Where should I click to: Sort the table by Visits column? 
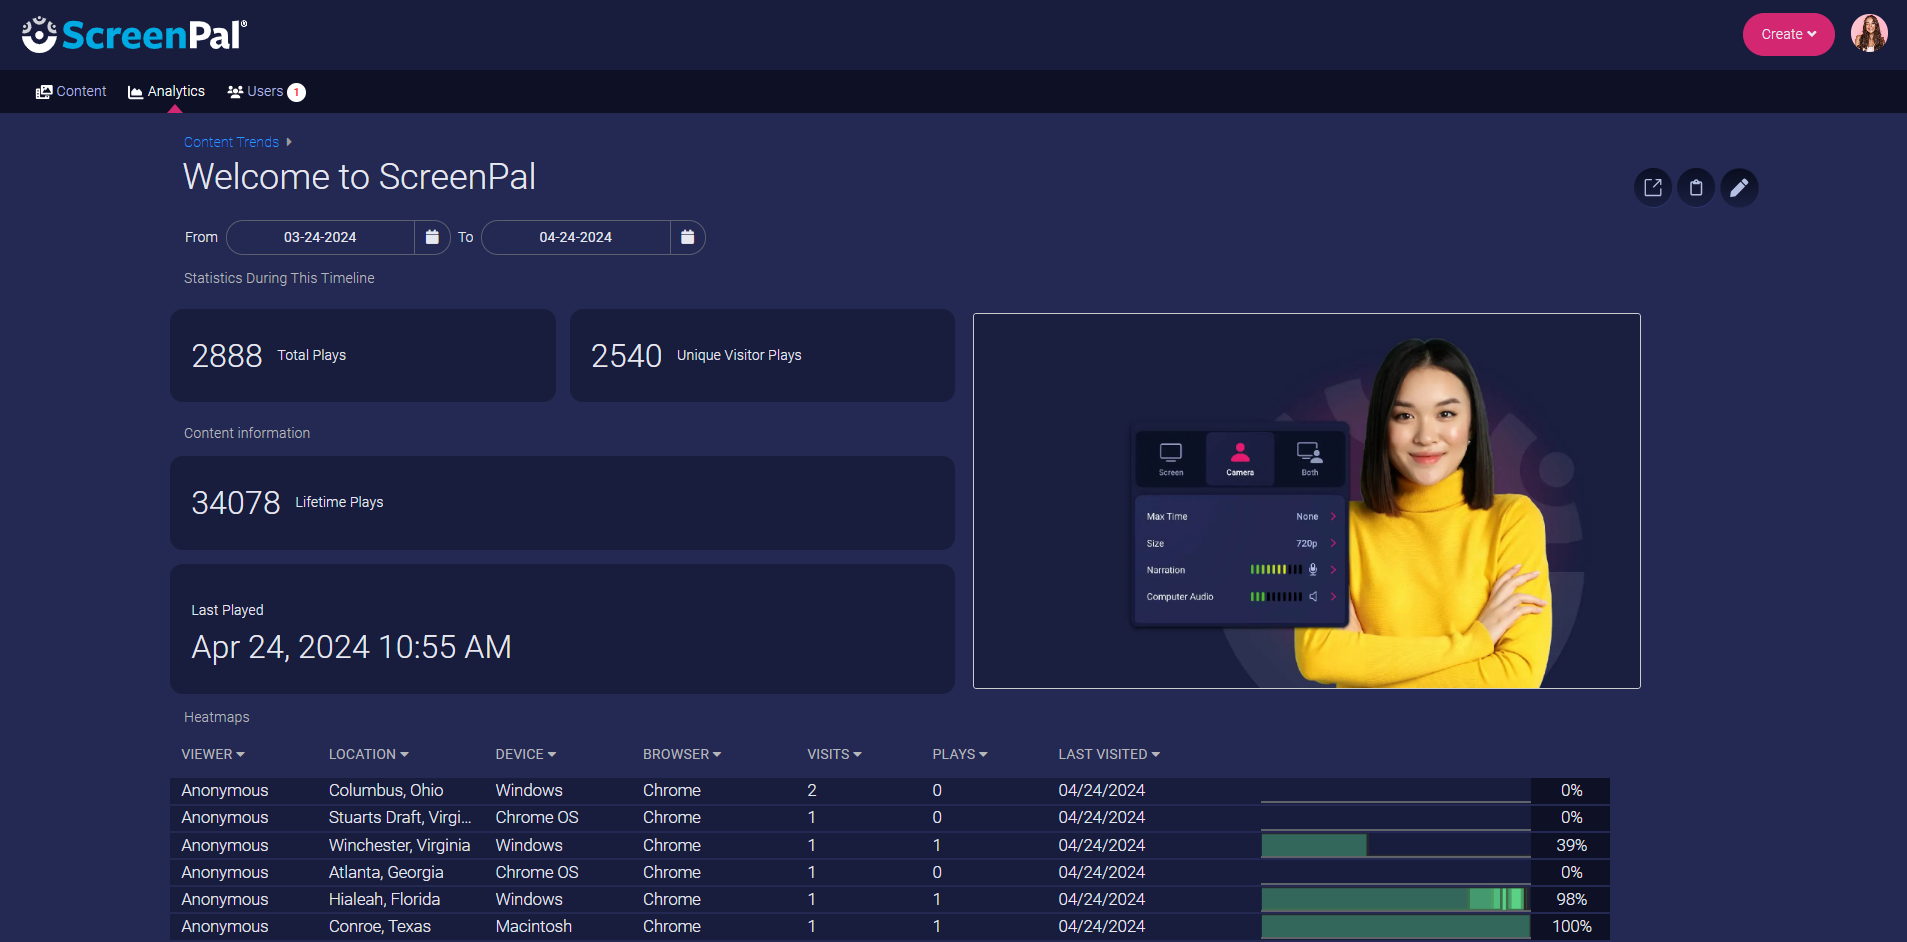[x=835, y=754]
